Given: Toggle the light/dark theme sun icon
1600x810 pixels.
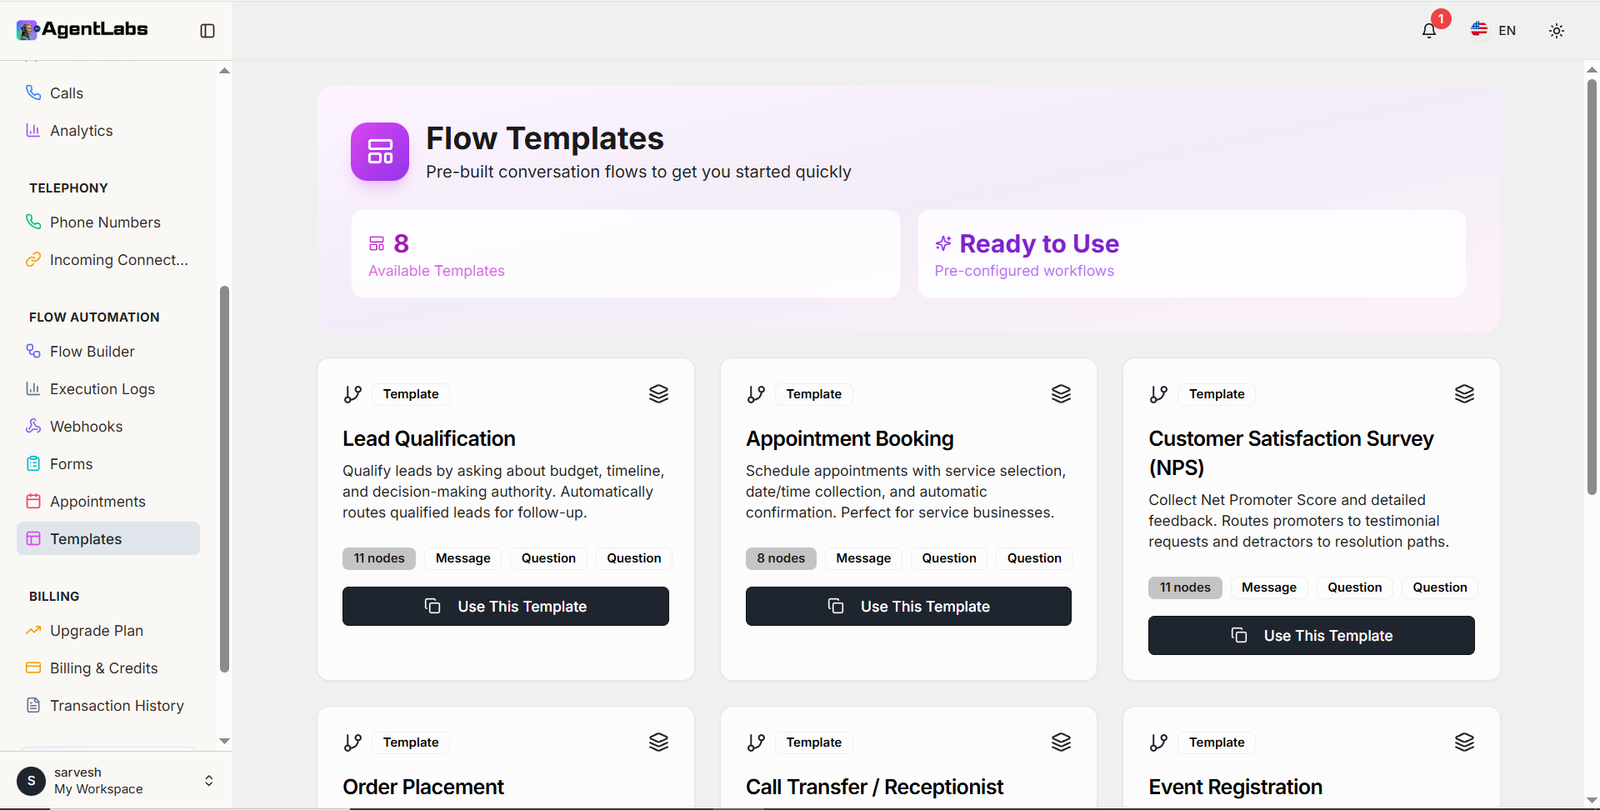Looking at the screenshot, I should (1556, 31).
